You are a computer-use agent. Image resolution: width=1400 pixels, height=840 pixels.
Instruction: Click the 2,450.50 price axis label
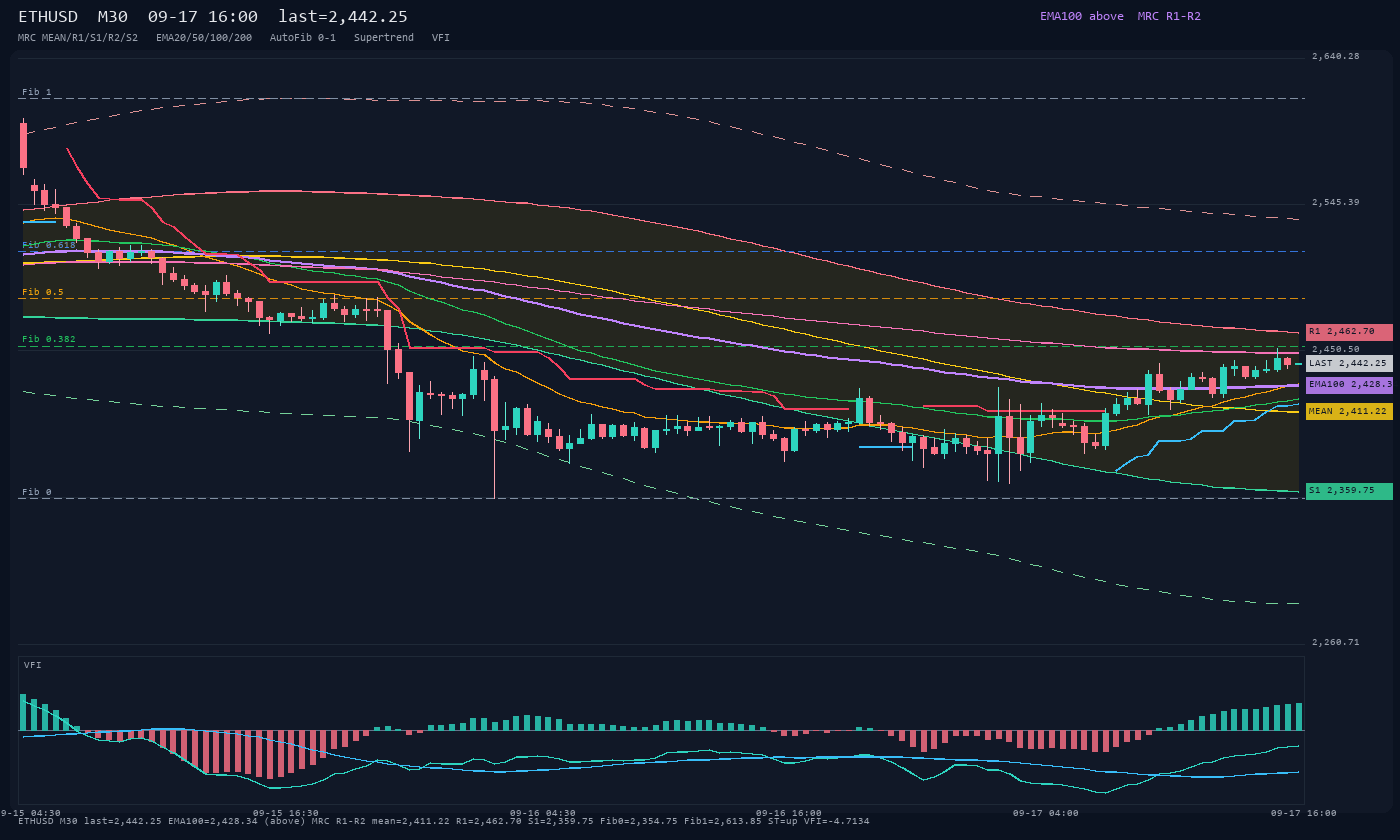tap(1336, 349)
